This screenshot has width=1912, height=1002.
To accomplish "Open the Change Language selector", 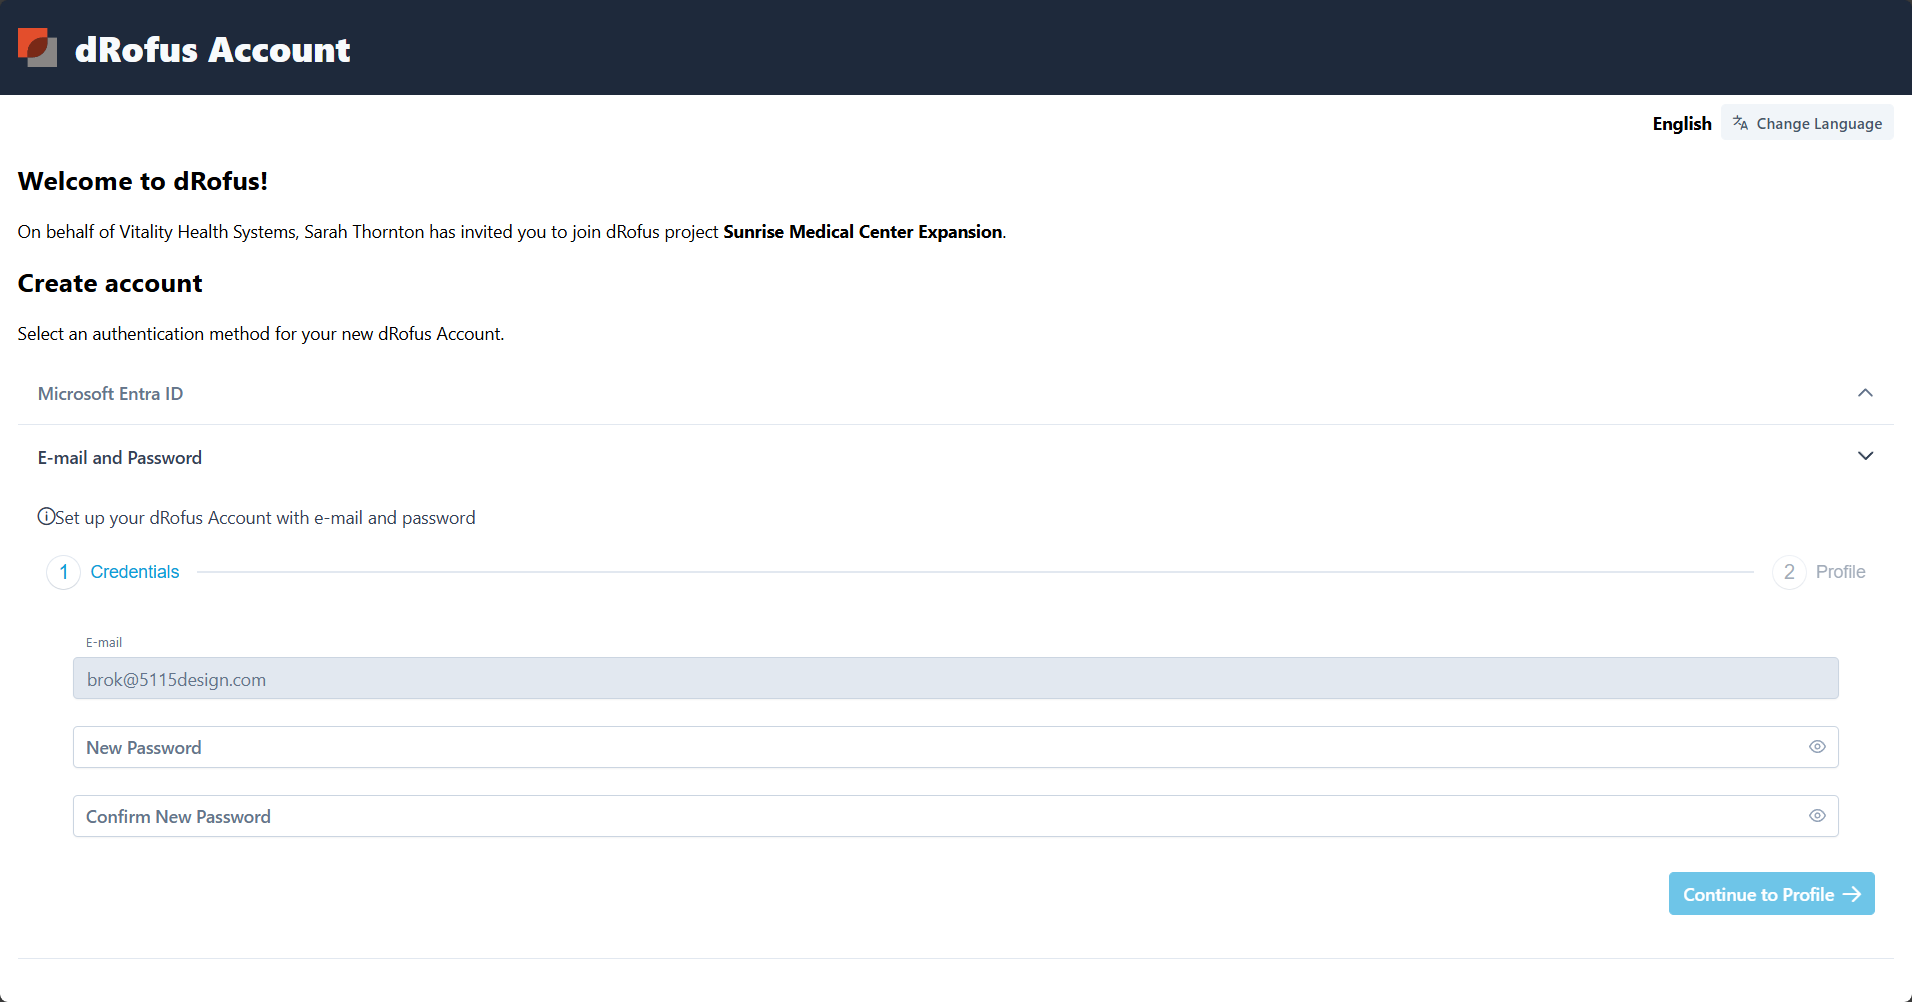I will coord(1807,123).
